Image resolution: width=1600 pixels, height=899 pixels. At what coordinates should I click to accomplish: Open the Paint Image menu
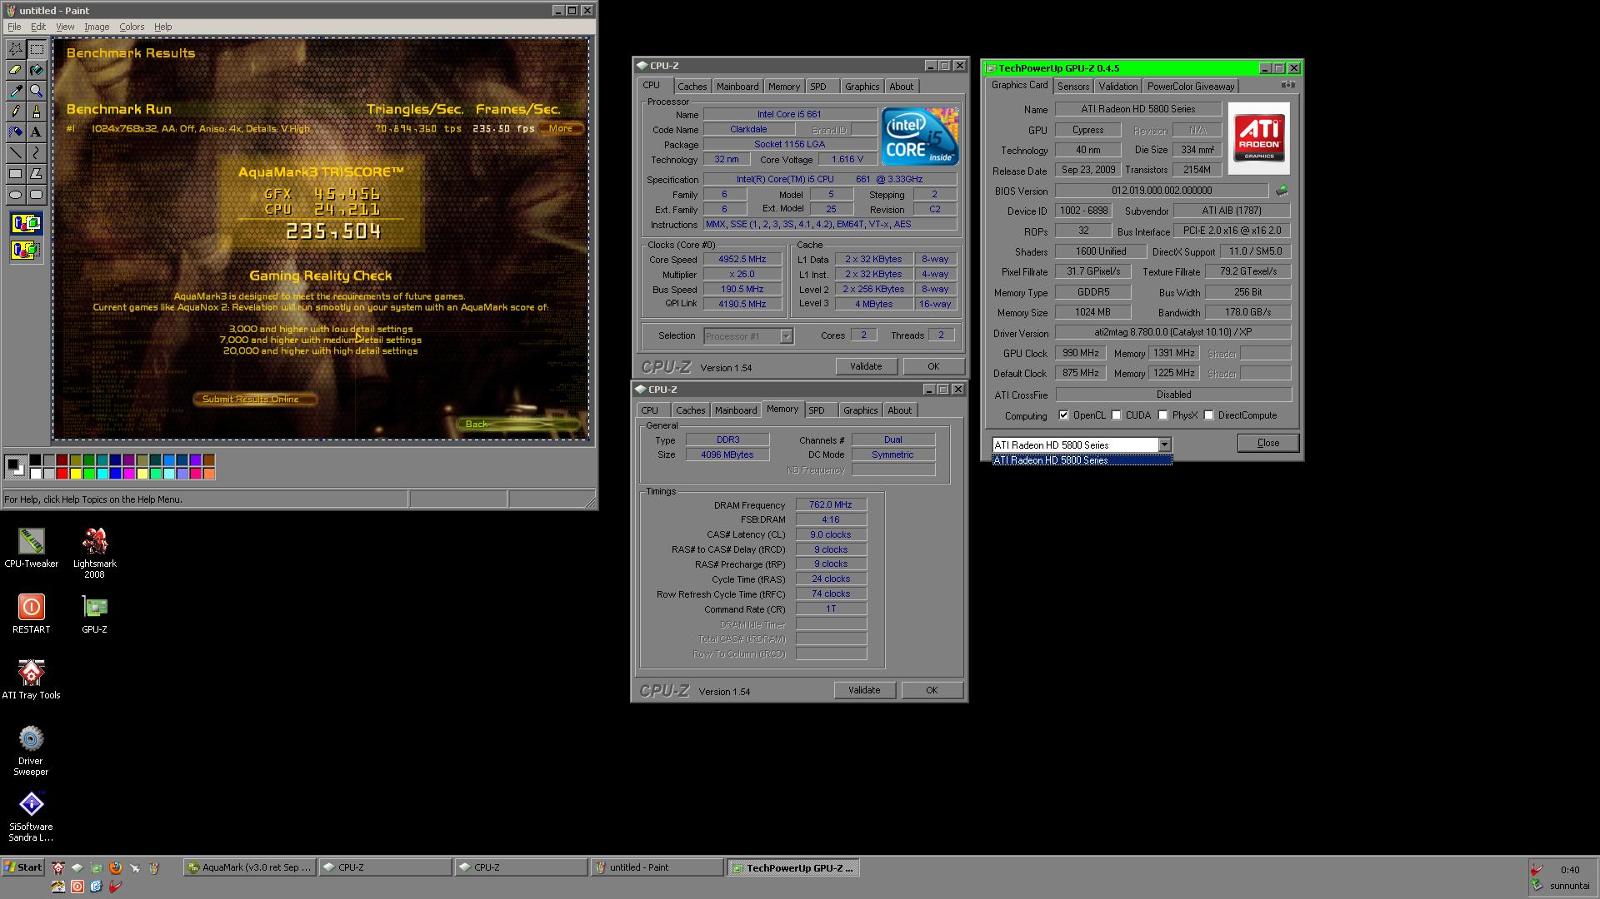[97, 27]
